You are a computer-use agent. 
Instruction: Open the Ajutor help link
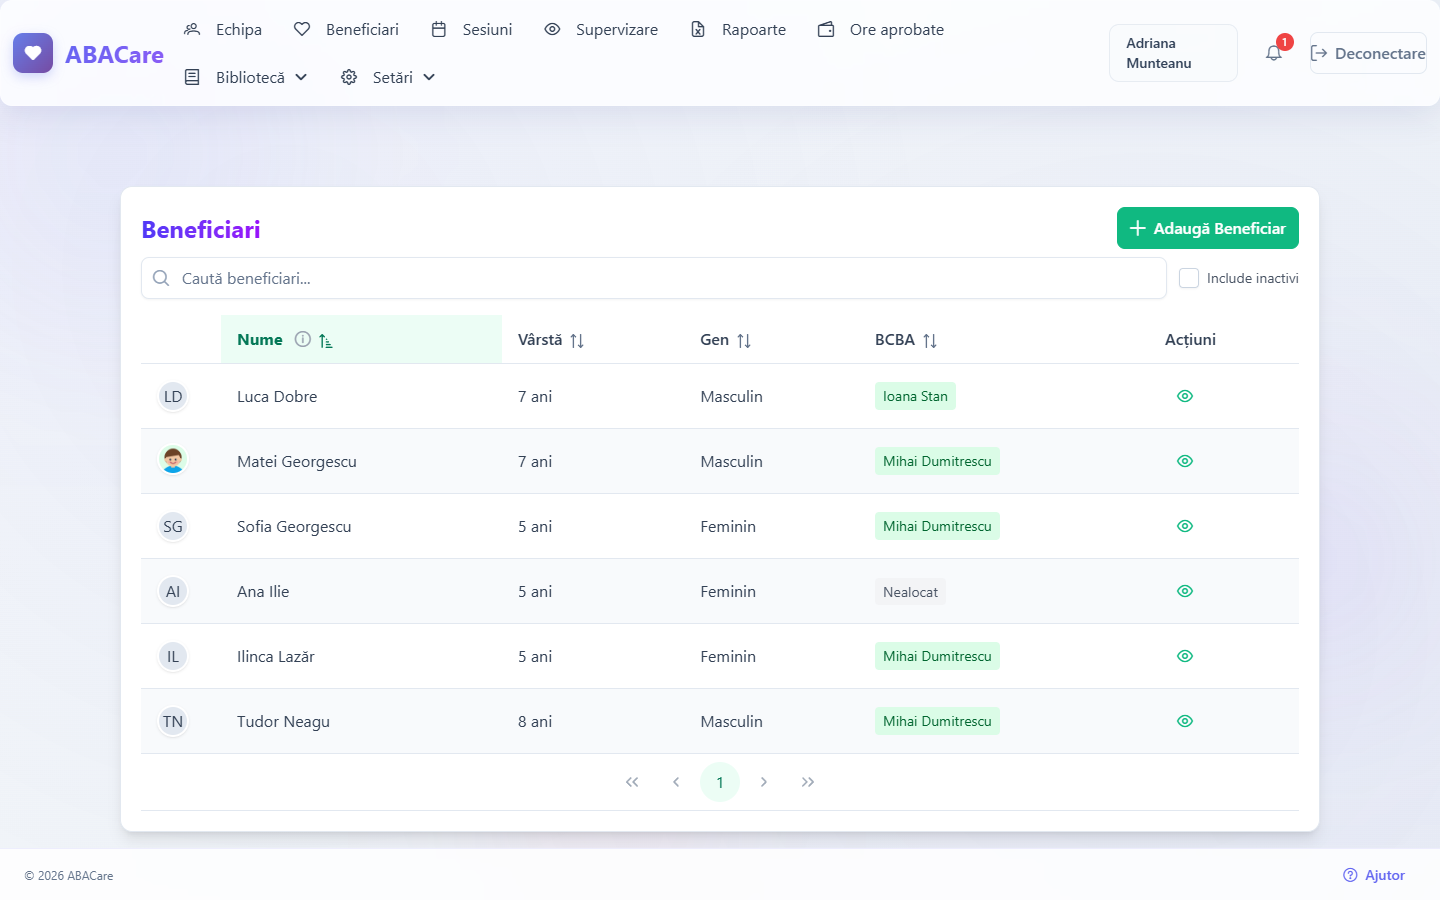click(x=1374, y=875)
